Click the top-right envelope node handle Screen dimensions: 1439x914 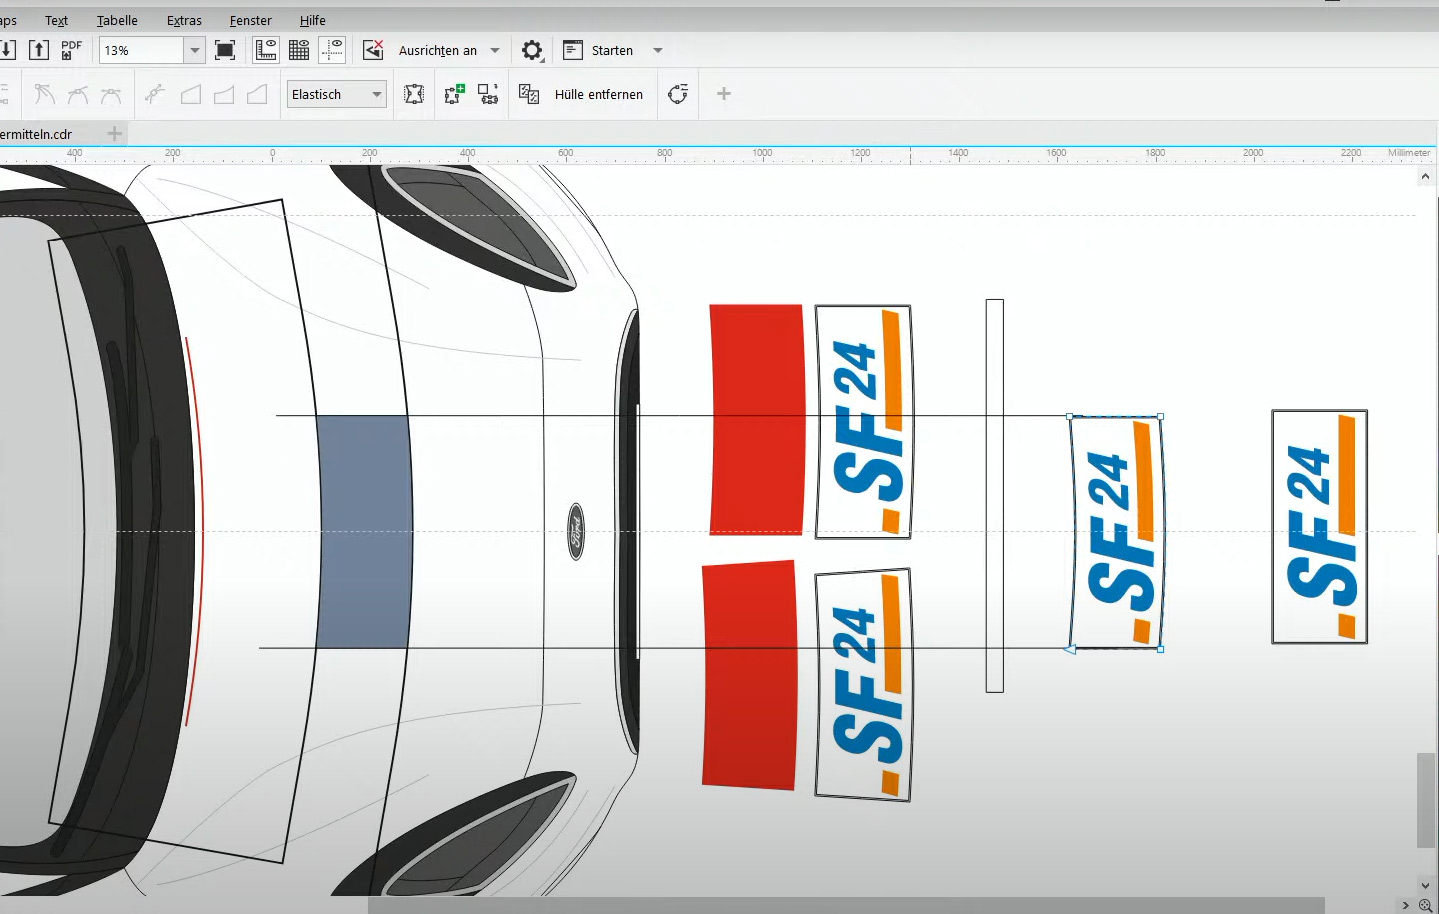click(1160, 416)
